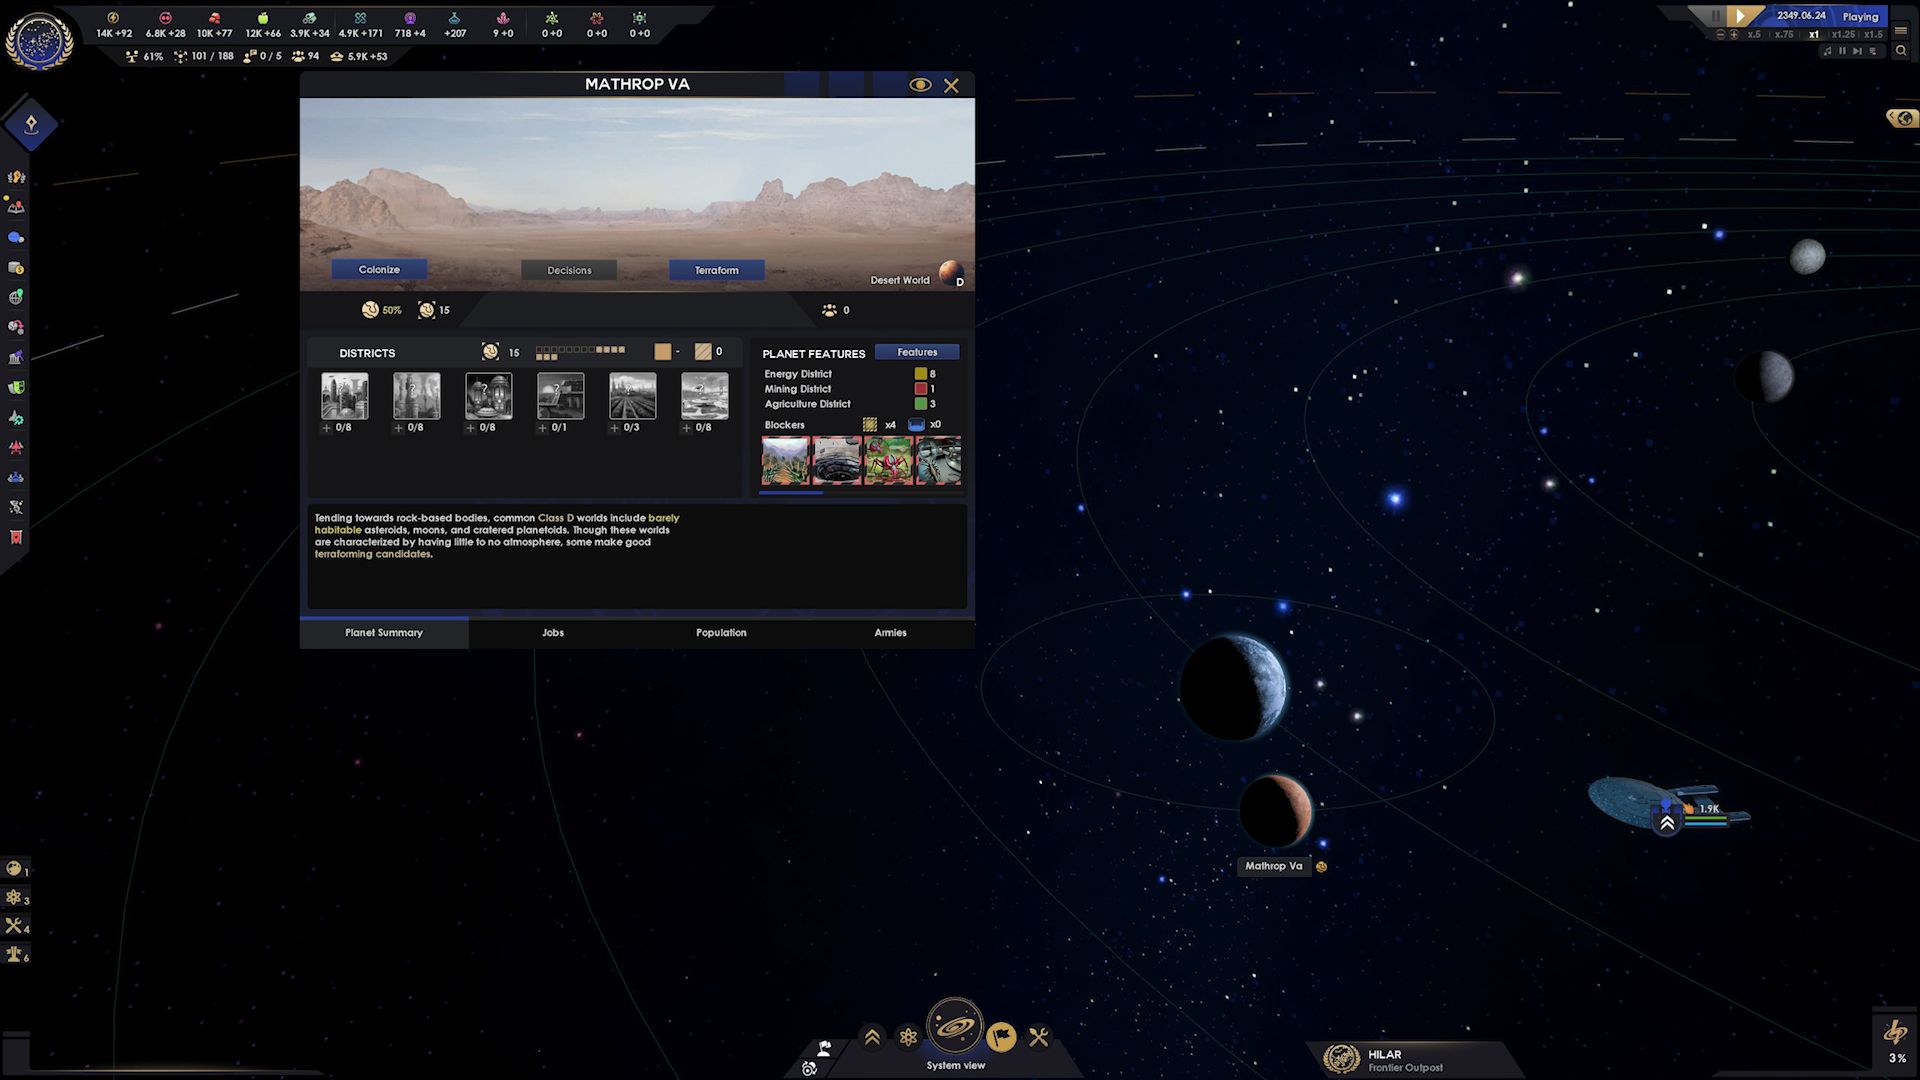Click the Terraform button
Screen dimensions: 1920x1080
pos(716,270)
